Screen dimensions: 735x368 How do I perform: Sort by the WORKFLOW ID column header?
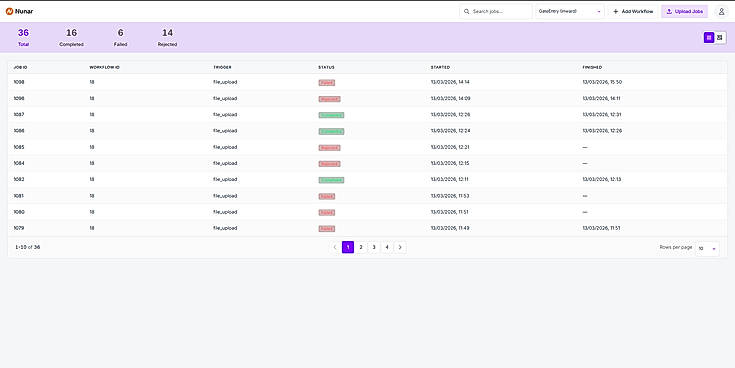105,68
